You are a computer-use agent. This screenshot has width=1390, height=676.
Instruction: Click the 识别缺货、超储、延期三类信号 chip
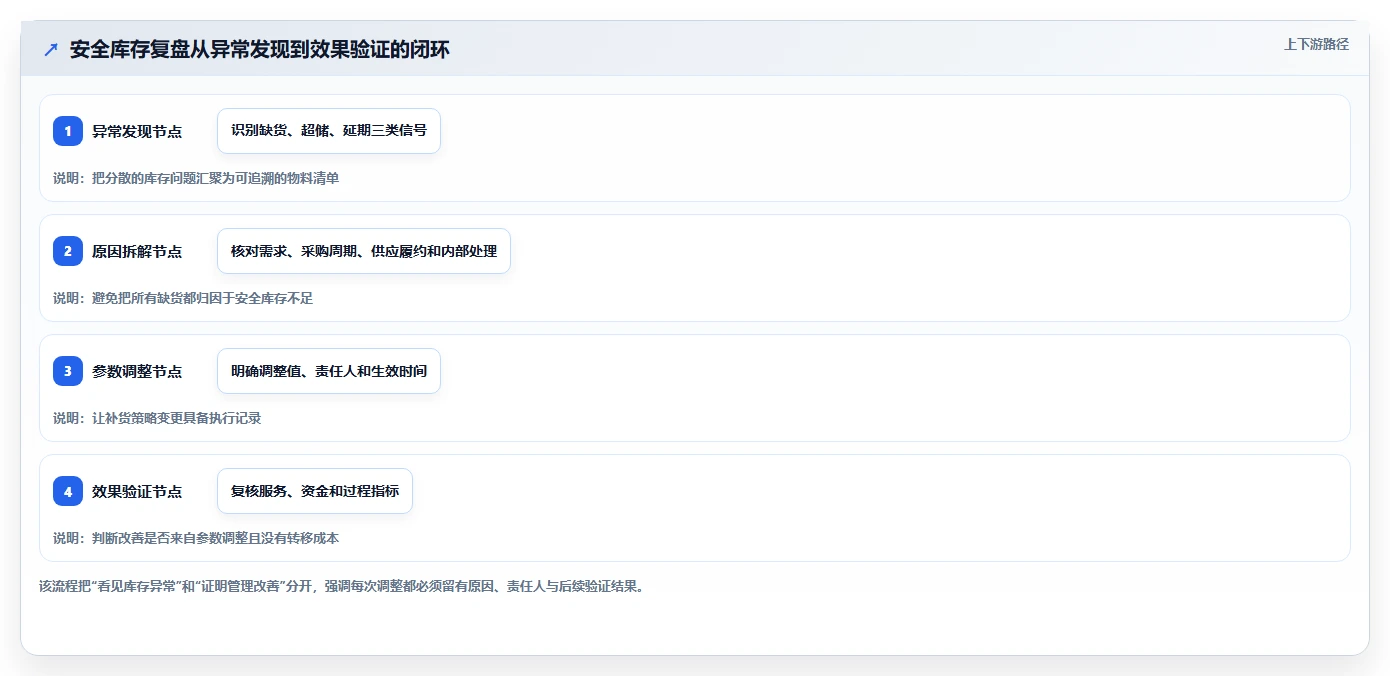(x=329, y=131)
